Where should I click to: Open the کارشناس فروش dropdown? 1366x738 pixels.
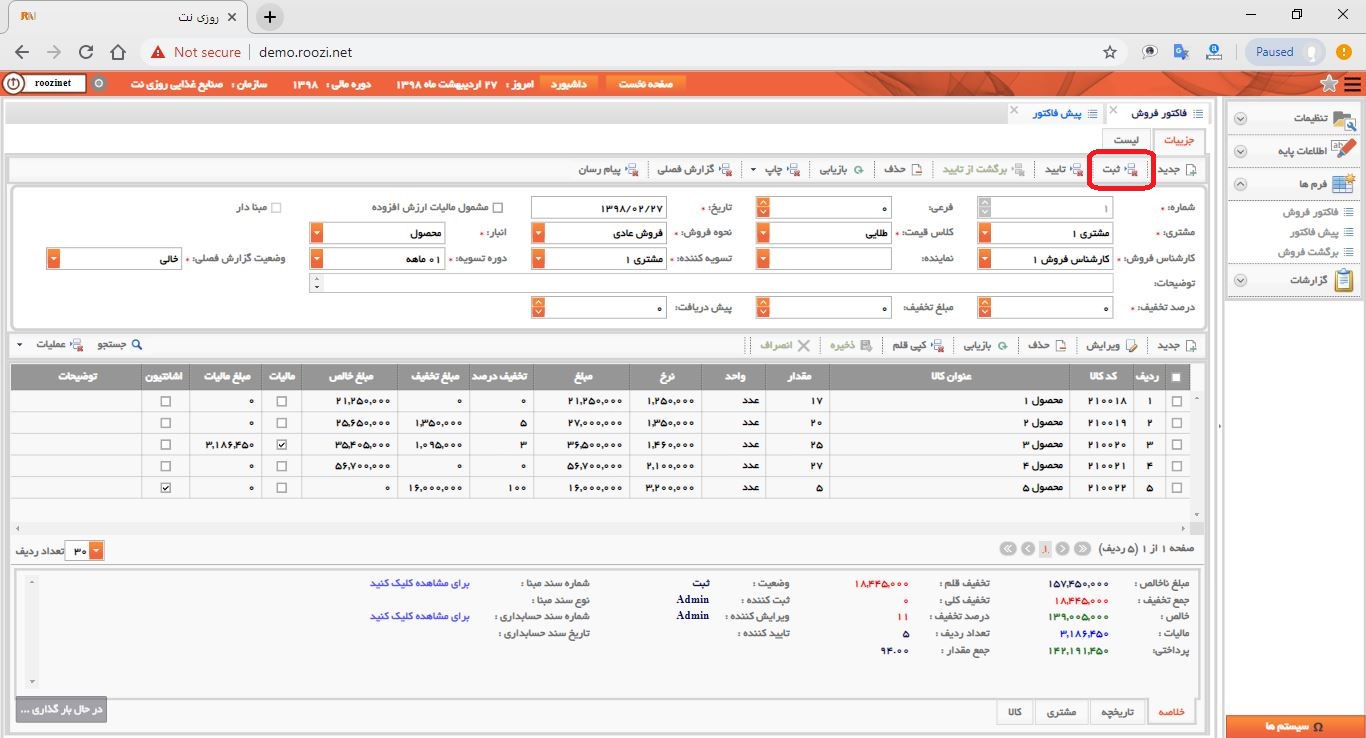(985, 259)
